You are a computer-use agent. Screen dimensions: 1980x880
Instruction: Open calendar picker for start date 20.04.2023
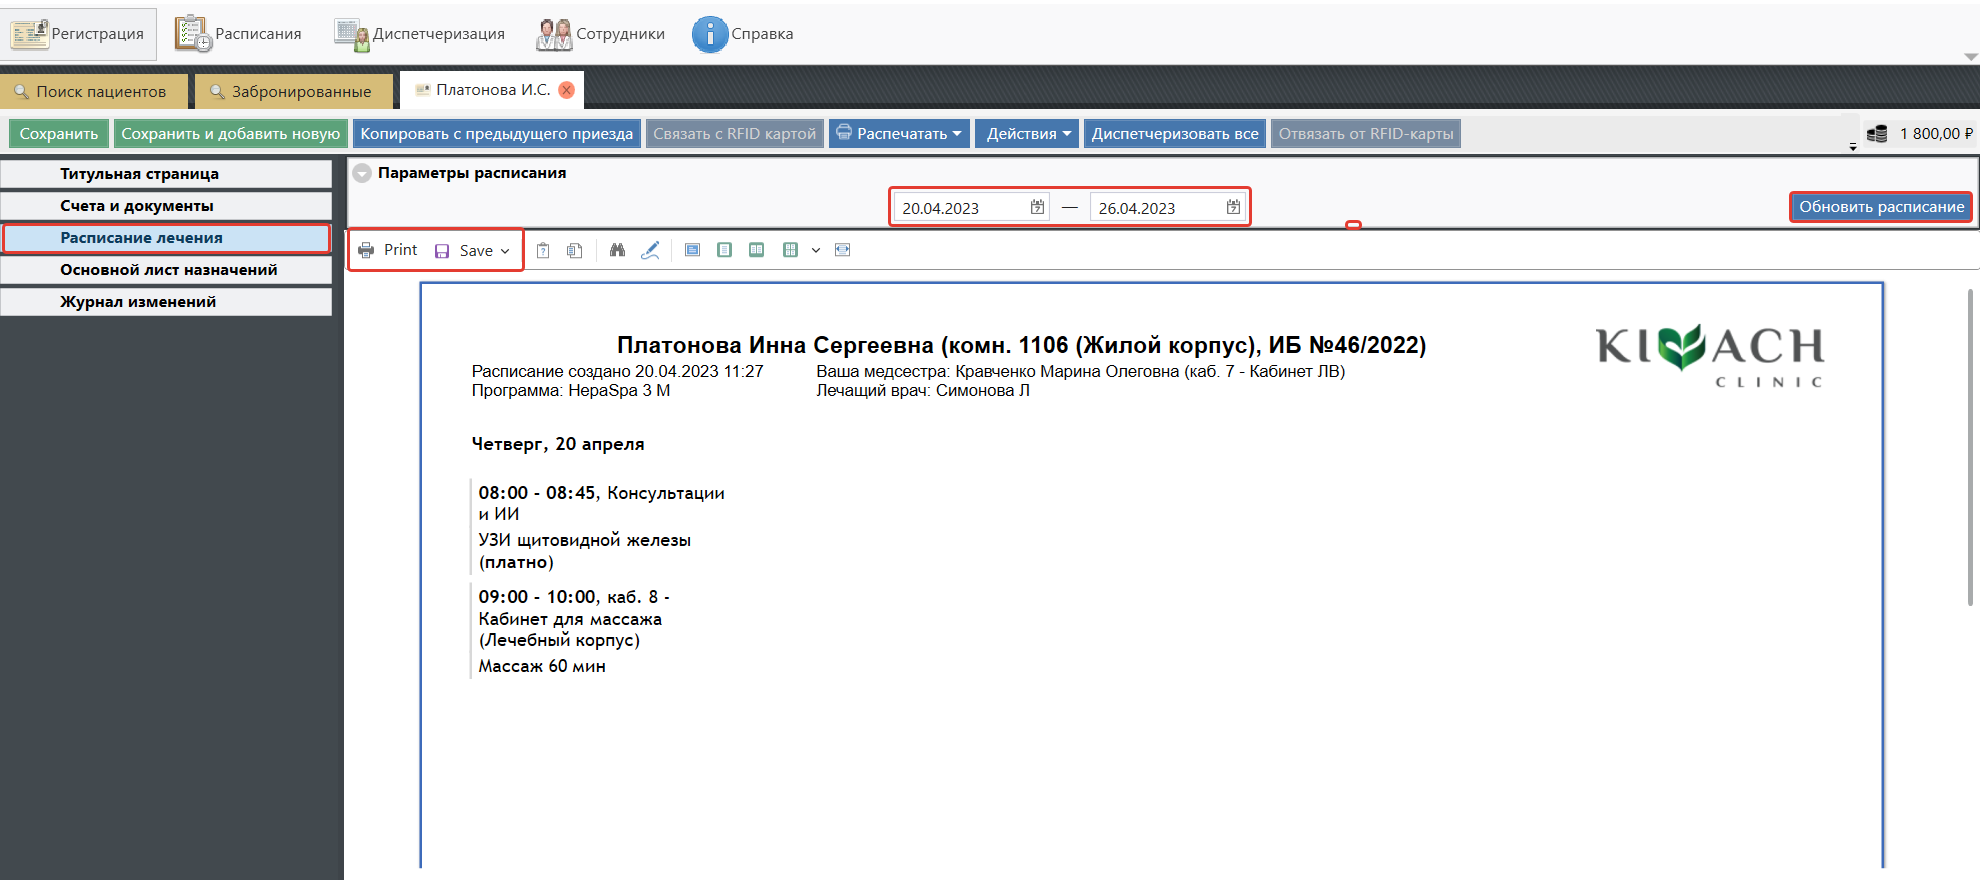point(1037,207)
